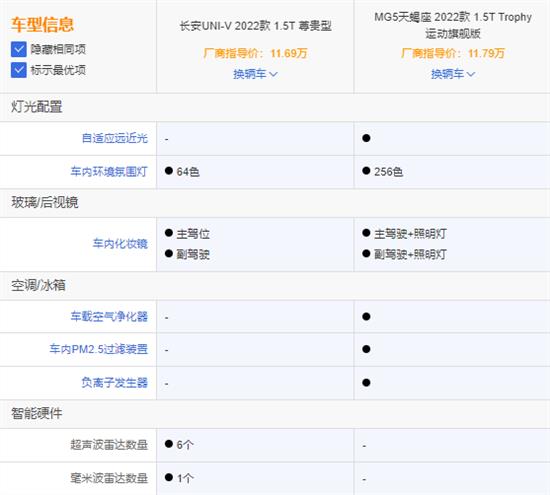Click the 主驾驶+照明灯 value
This screenshot has height=495, width=550.
pyautogui.click(x=410, y=234)
